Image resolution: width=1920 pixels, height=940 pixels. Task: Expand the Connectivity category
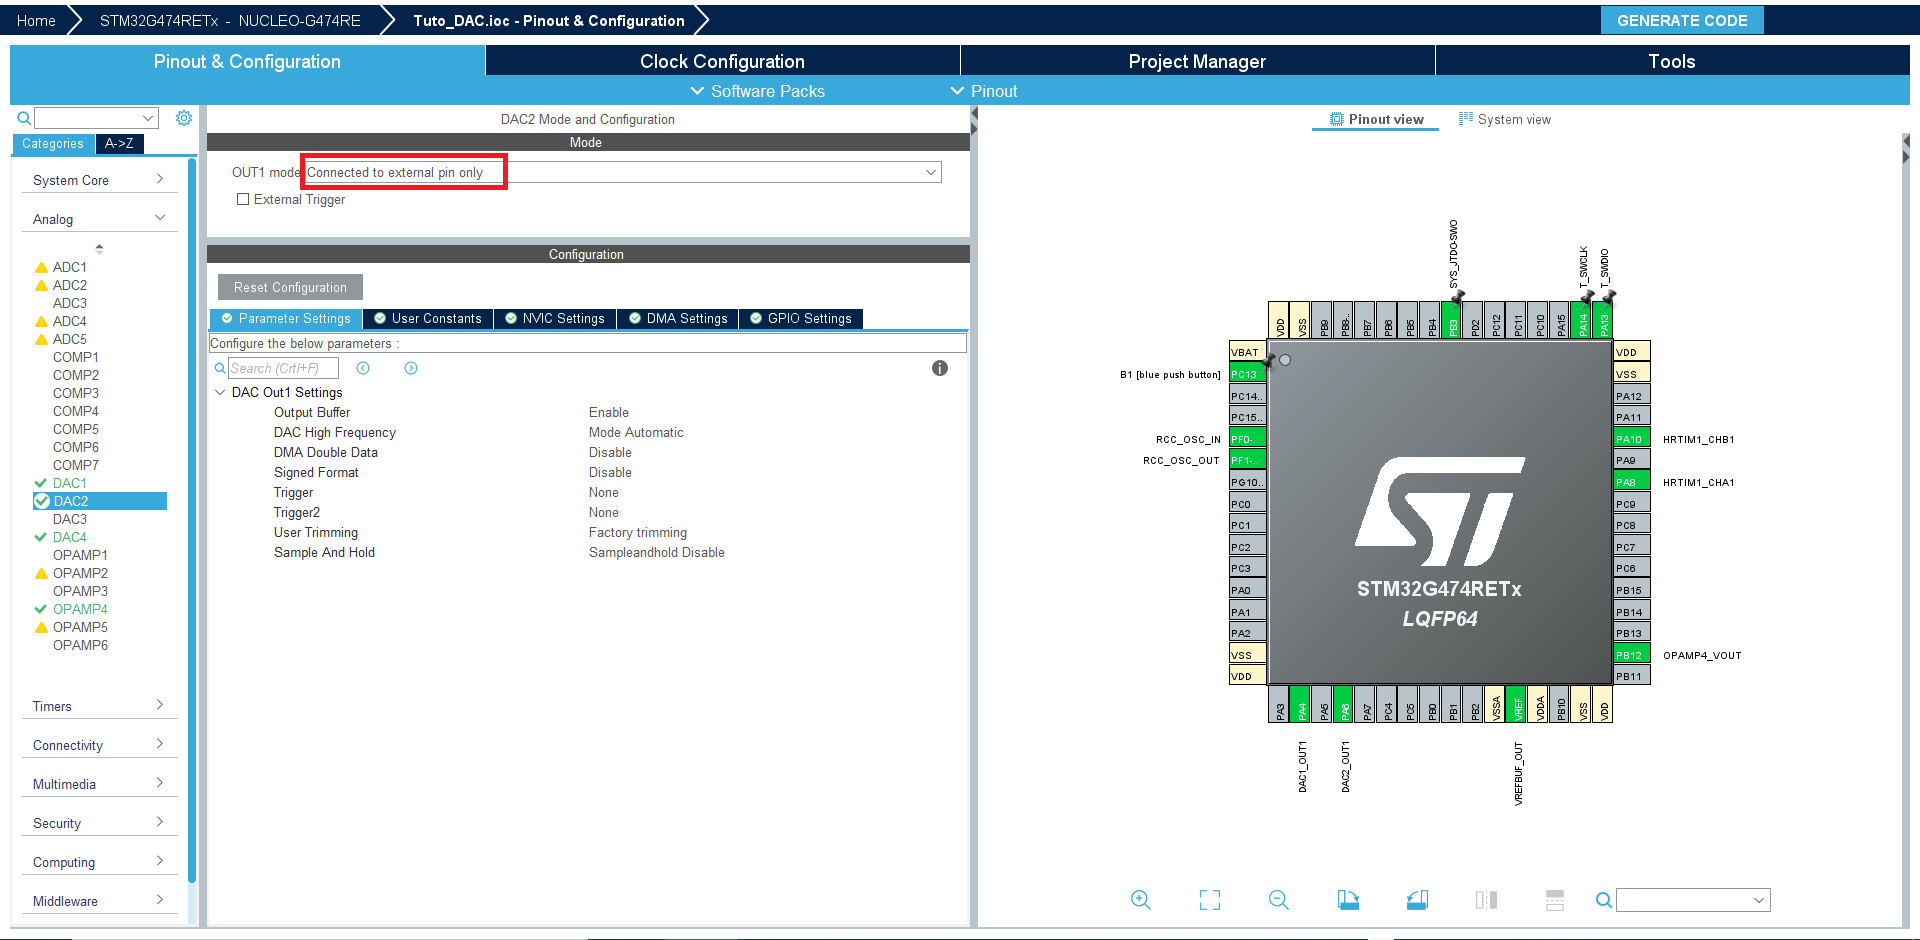click(98, 745)
